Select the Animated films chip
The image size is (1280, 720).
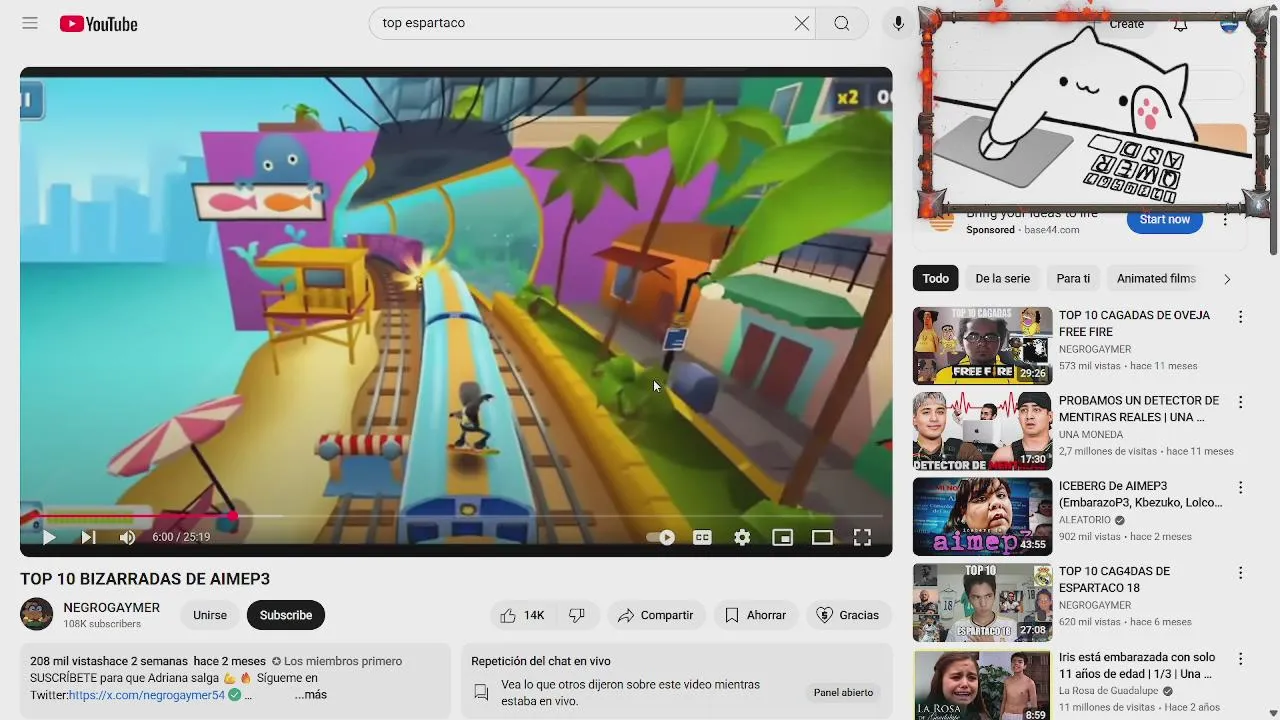(1156, 278)
